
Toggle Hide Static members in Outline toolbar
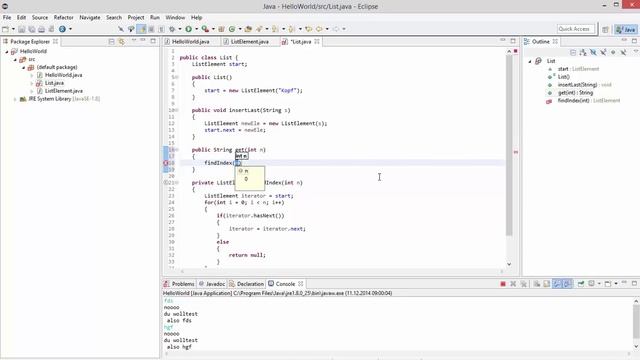[x=603, y=52]
